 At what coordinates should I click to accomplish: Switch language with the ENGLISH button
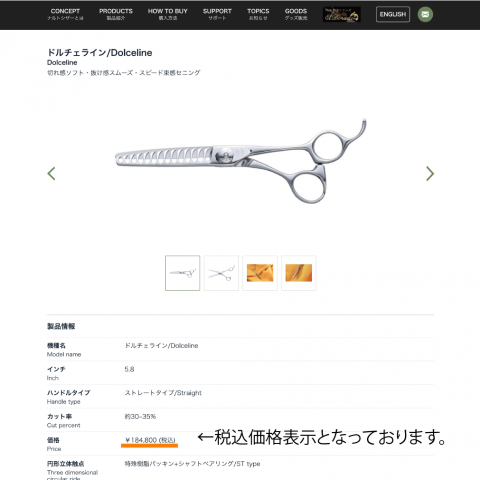[393, 14]
